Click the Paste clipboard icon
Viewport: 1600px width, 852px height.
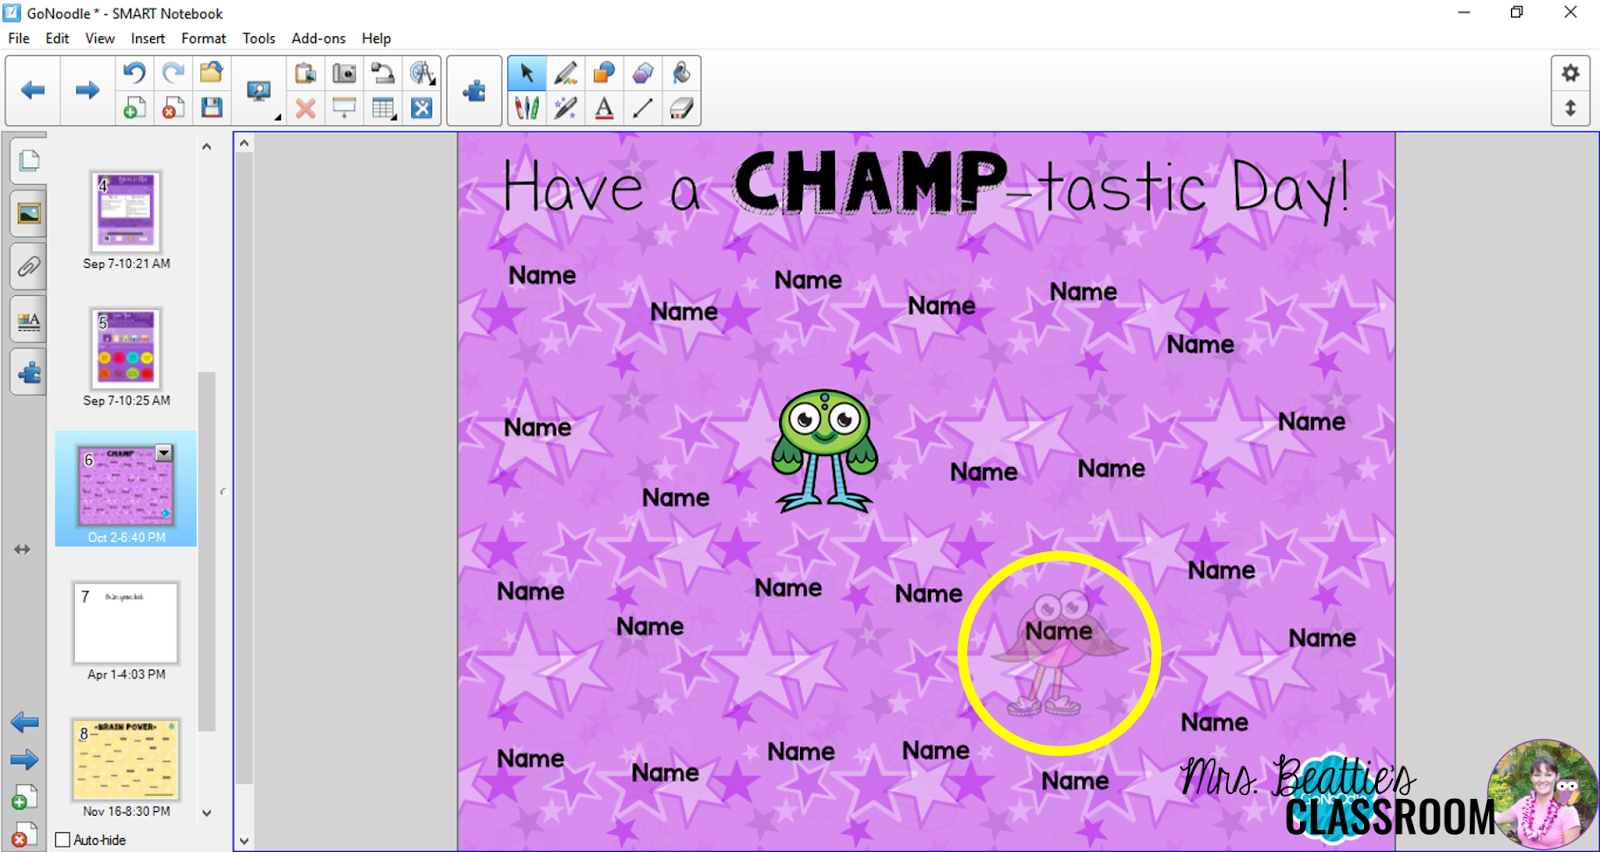click(x=306, y=72)
